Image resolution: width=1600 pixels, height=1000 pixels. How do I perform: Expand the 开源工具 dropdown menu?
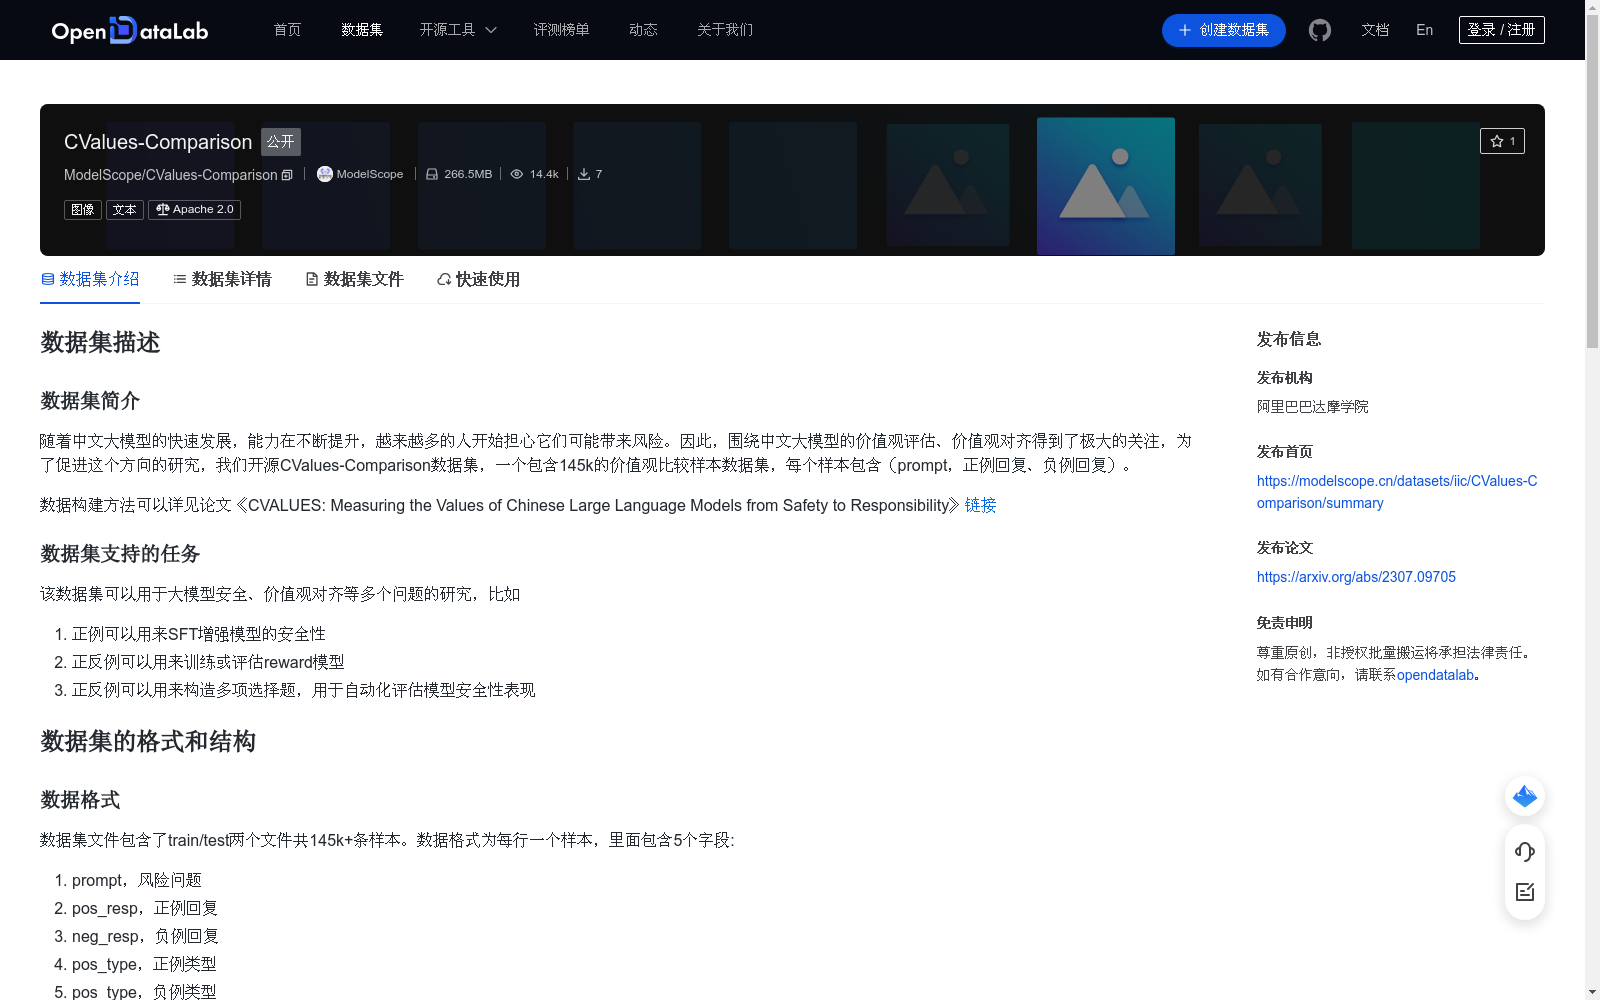[457, 30]
